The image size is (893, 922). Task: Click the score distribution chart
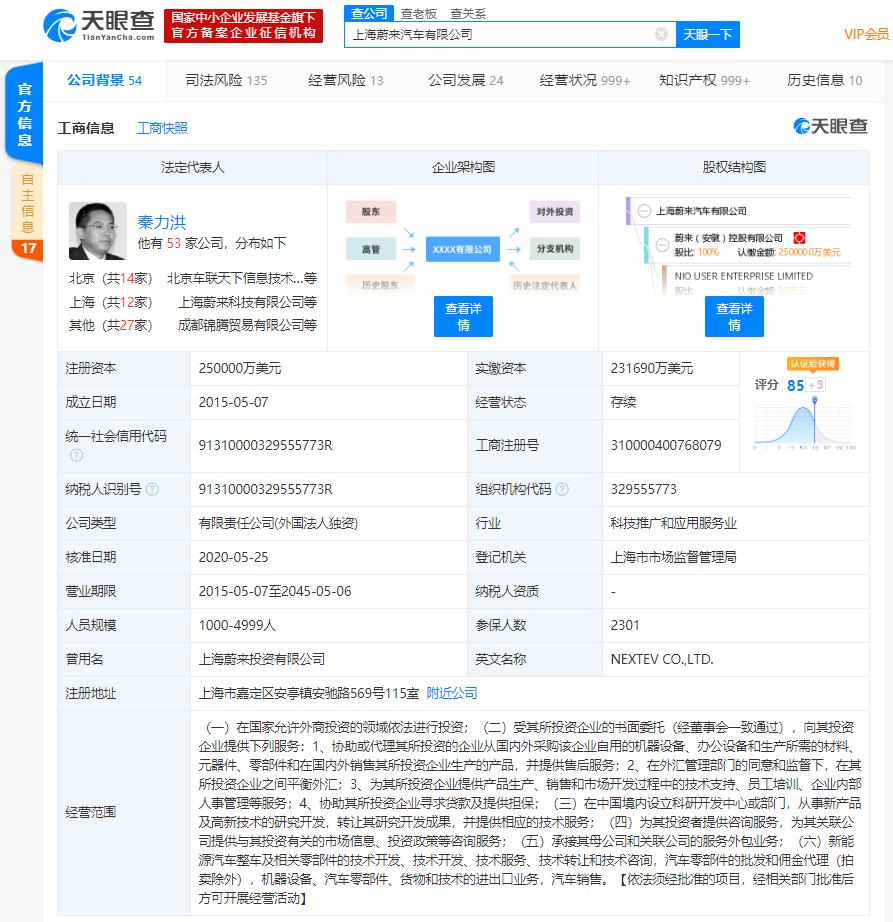[x=804, y=423]
